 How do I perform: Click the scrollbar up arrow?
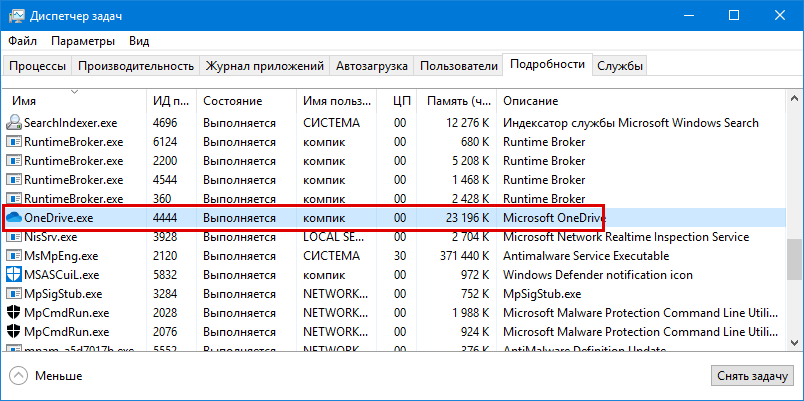point(794,98)
